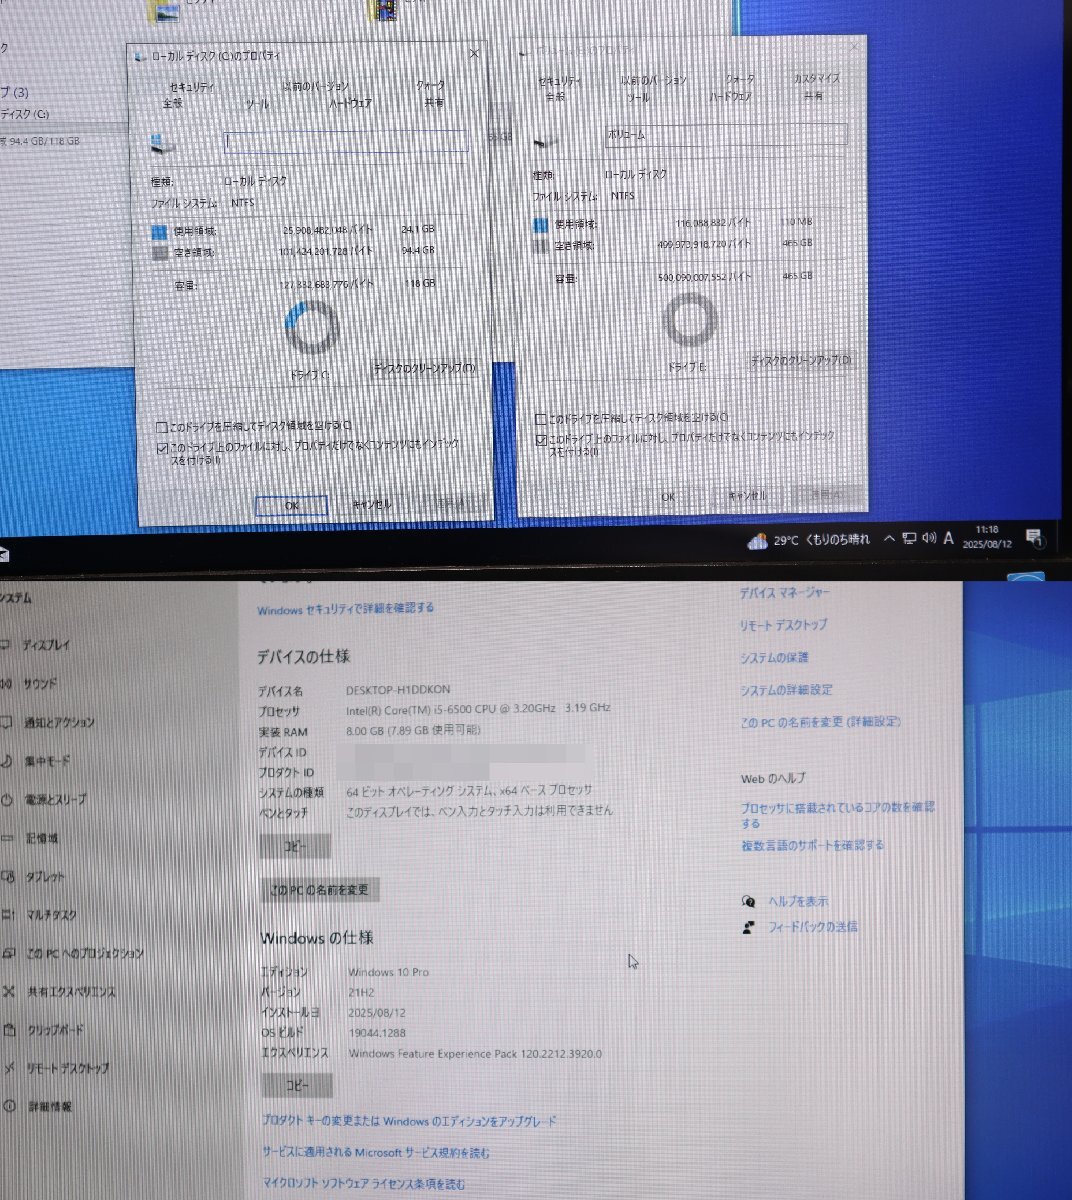
Task: Click the この PC へのプロジェクション icon
Action: coord(7,954)
